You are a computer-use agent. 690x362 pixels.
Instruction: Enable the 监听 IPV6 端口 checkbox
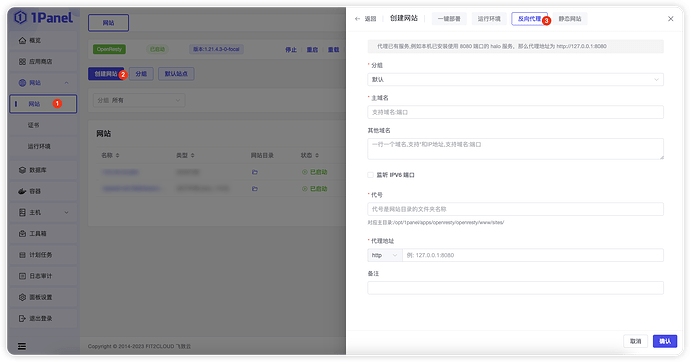[x=371, y=175]
